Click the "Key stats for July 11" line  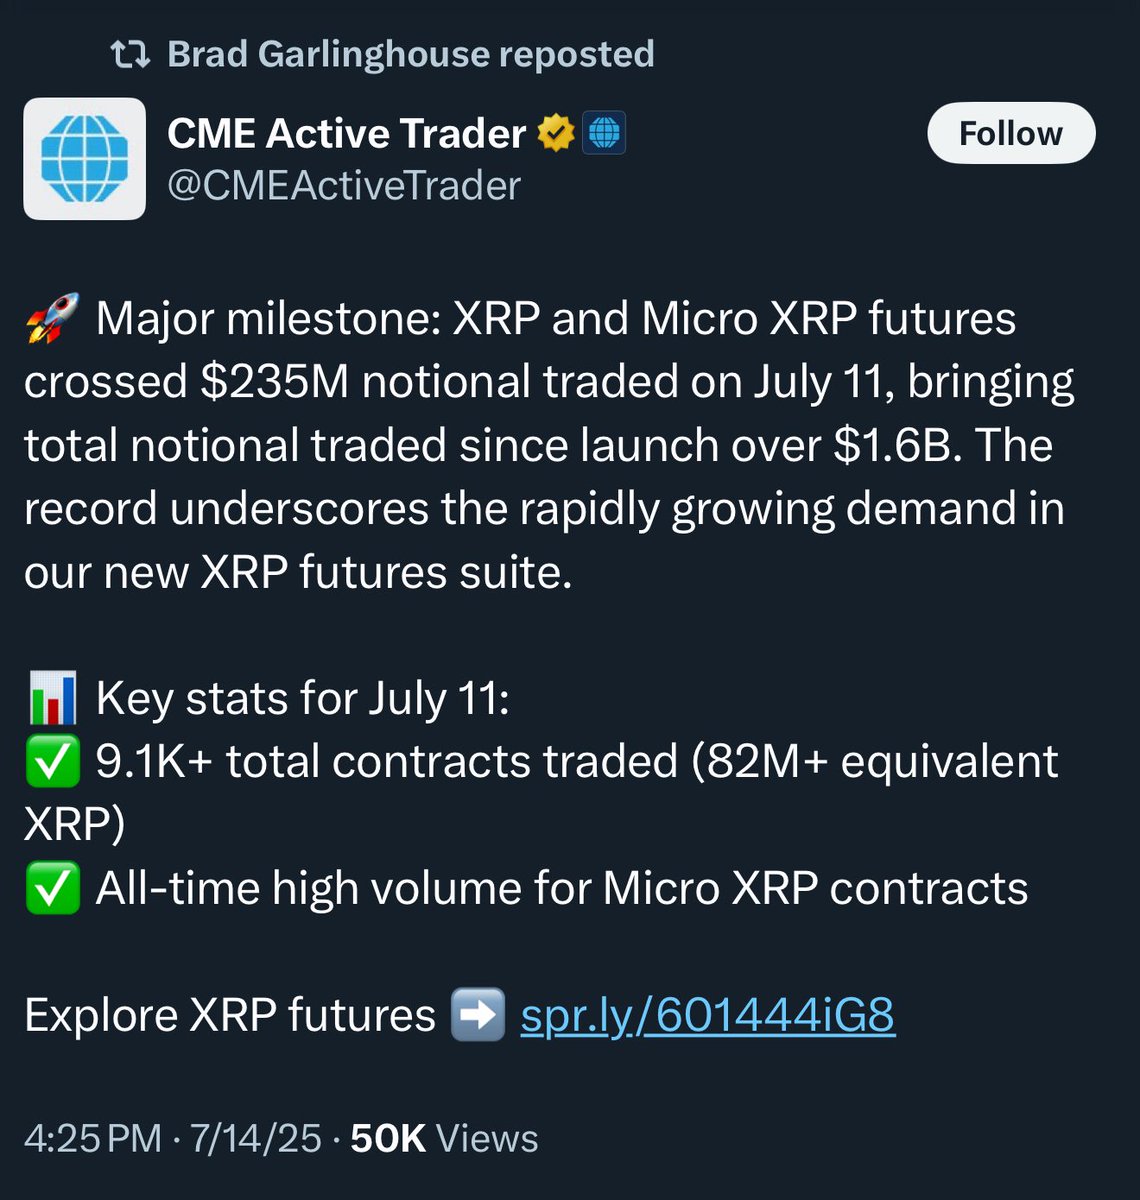[x=302, y=699]
